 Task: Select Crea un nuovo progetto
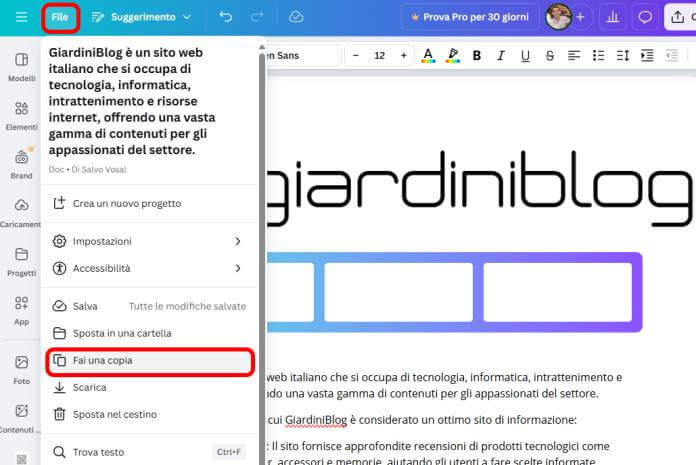(150, 203)
